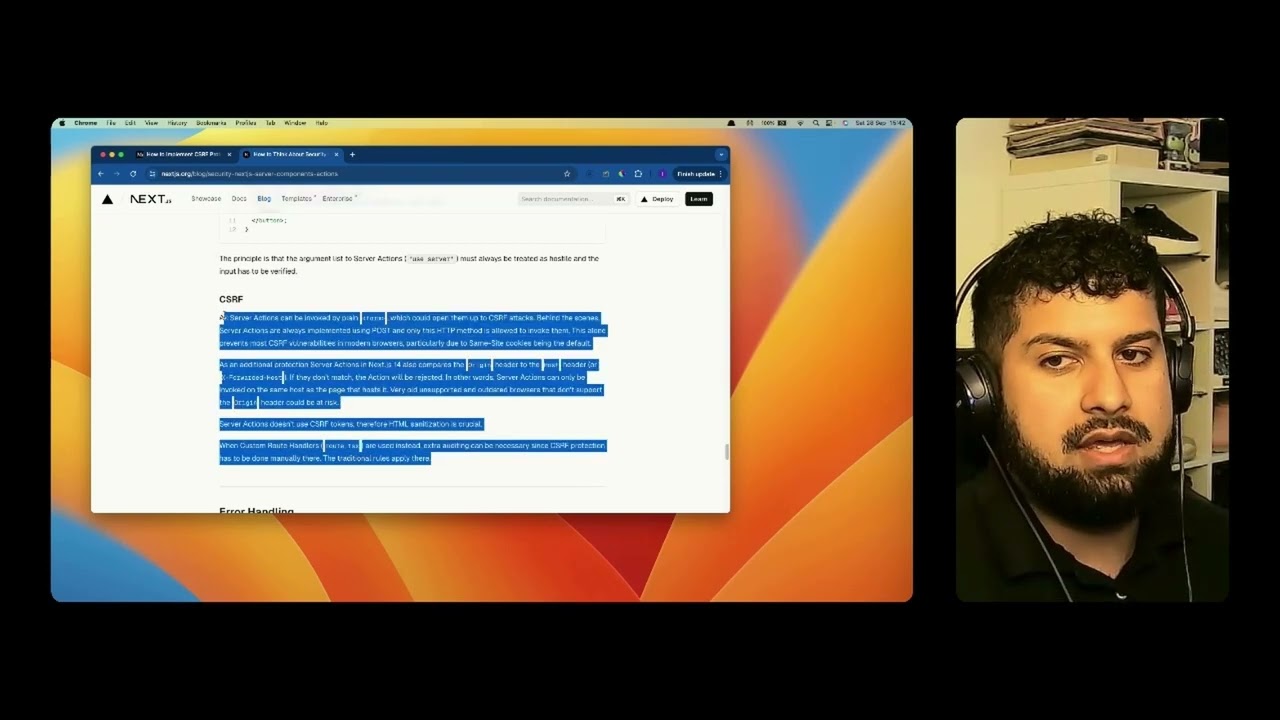This screenshot has height=720, width=1280.
Task: Click the Showcase nav link
Action: (206, 199)
